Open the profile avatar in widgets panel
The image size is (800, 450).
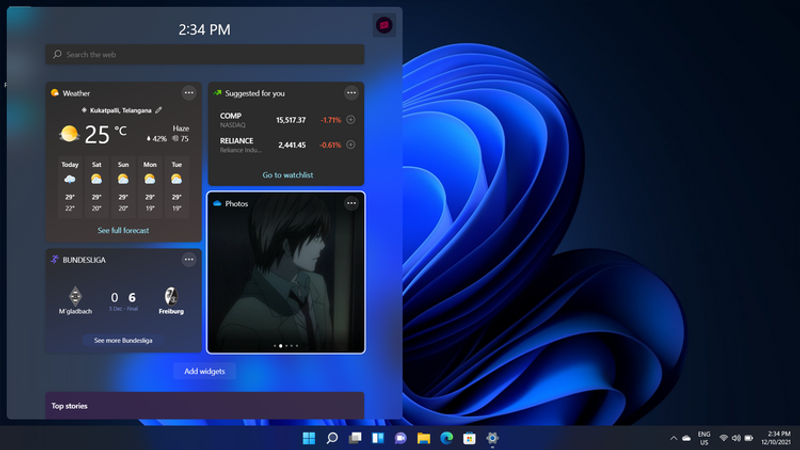click(384, 25)
